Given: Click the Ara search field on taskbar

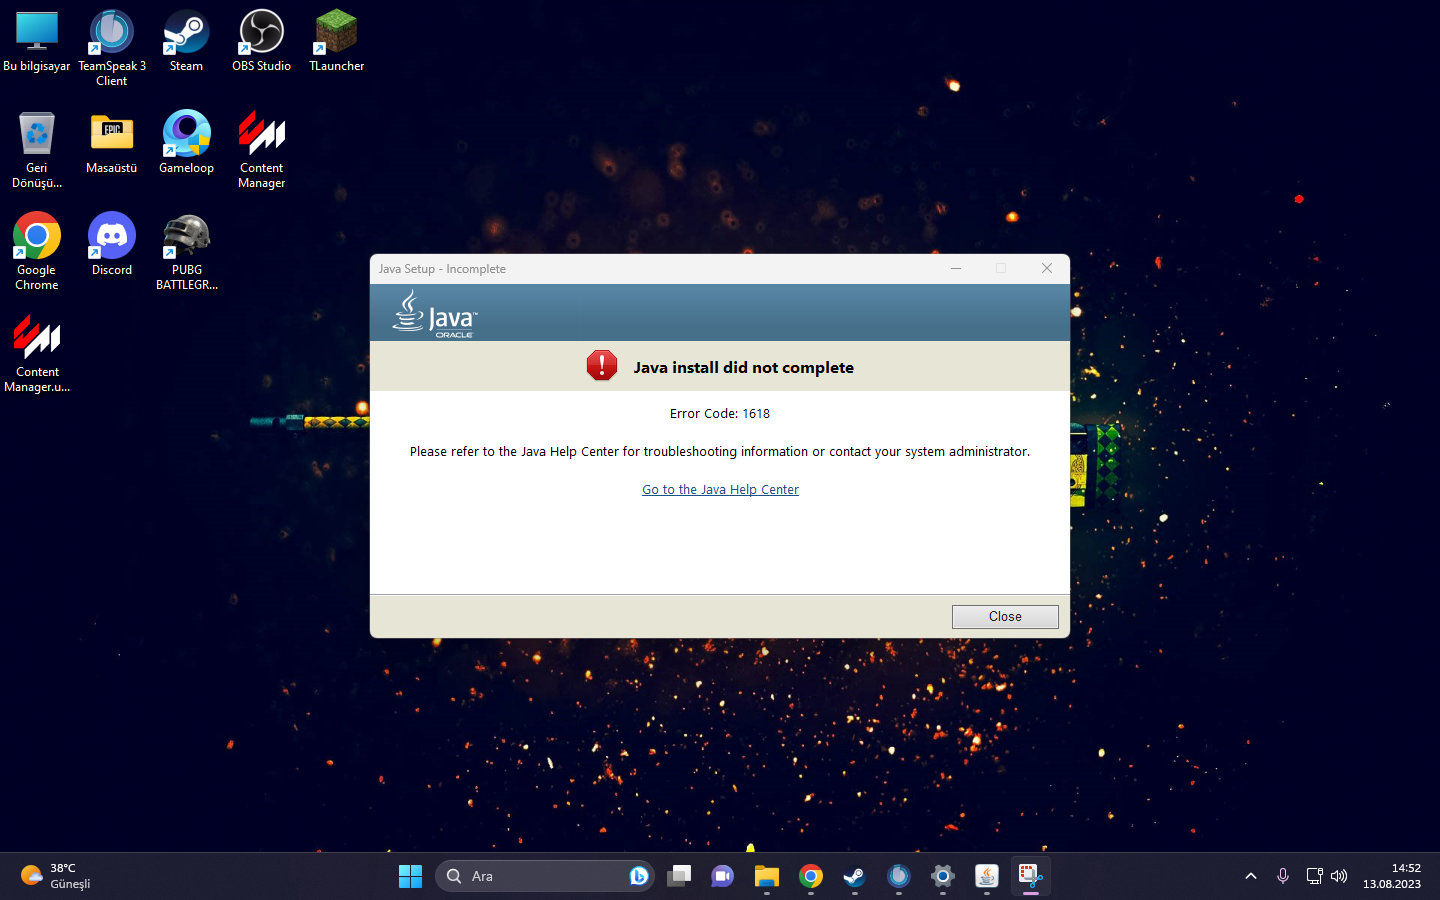Looking at the screenshot, I should pyautogui.click(x=545, y=876).
